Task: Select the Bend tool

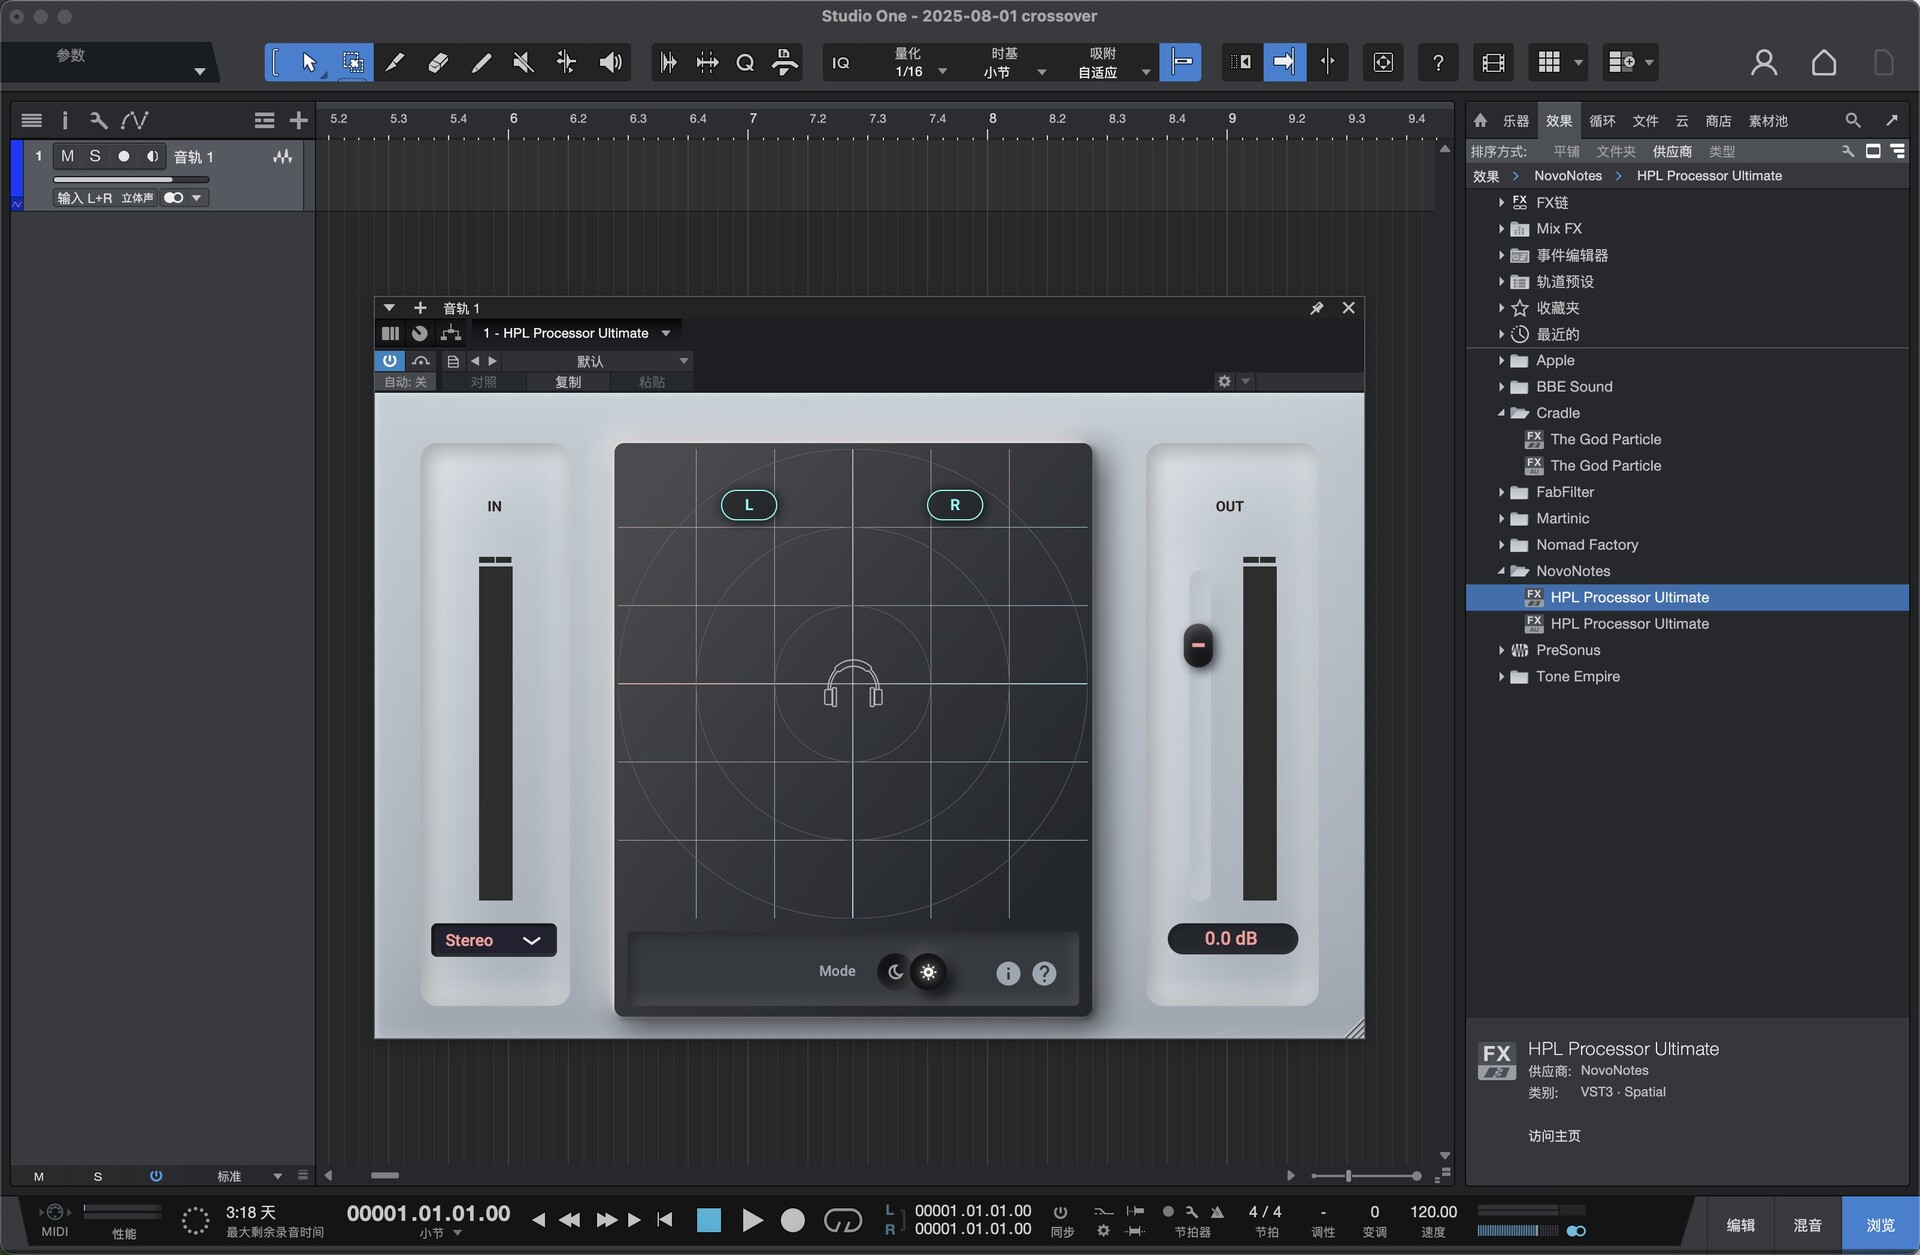Action: click(x=566, y=62)
